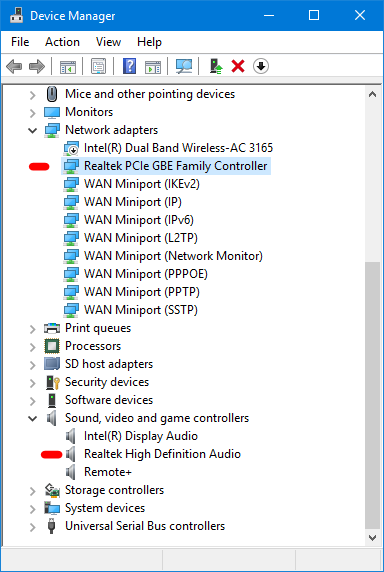Expand Mice and other pointing devices
This screenshot has height=572, width=384.
pyautogui.click(x=32, y=95)
